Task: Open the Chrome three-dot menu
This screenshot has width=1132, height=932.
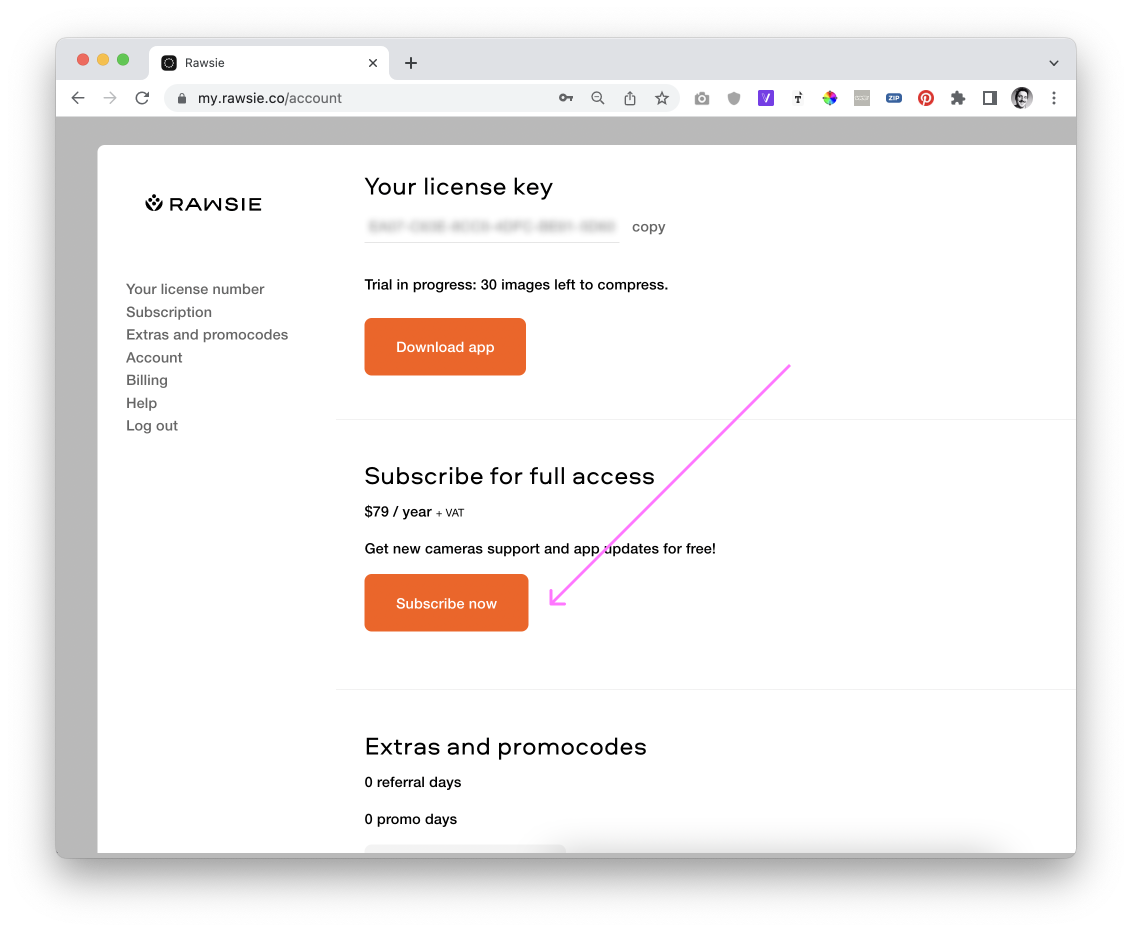Action: pos(1053,98)
